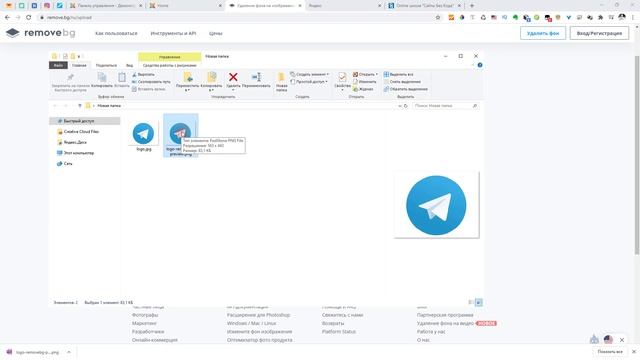Click the large Copy icon in clipboard group
This screenshot has height=360, width=640.
102,77
